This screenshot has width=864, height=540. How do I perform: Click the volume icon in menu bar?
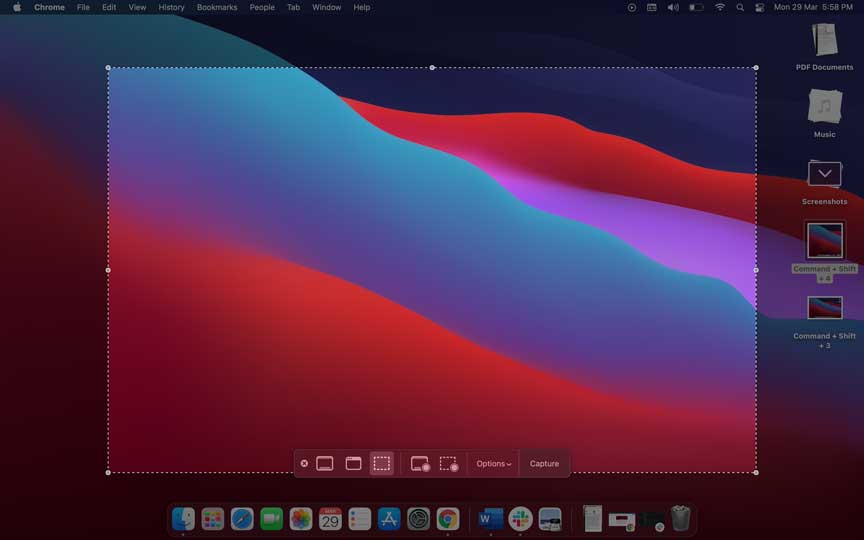click(673, 7)
